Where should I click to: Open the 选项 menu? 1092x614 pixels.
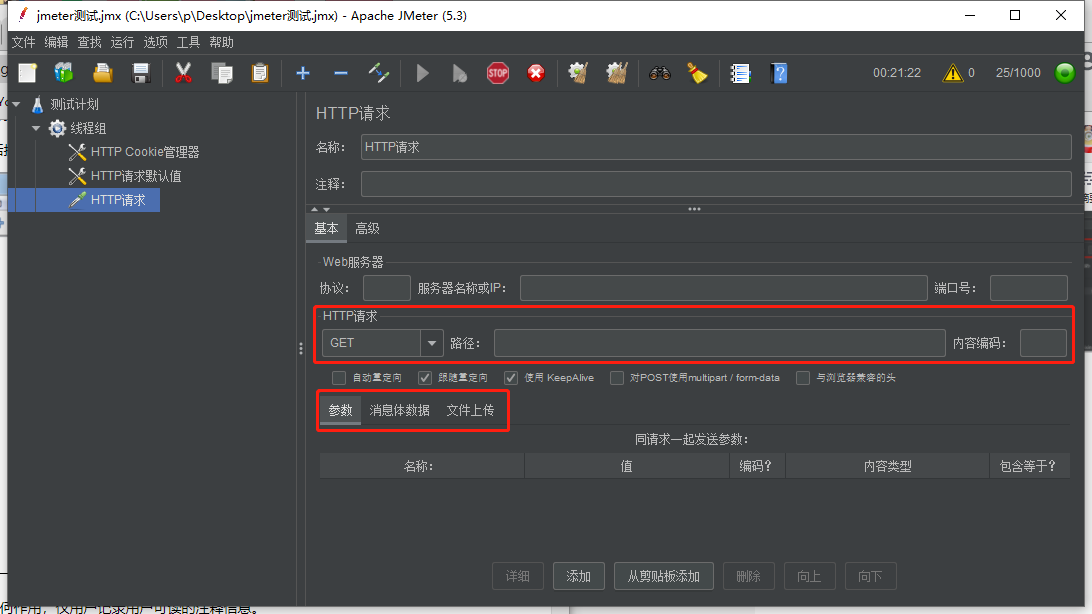(155, 42)
